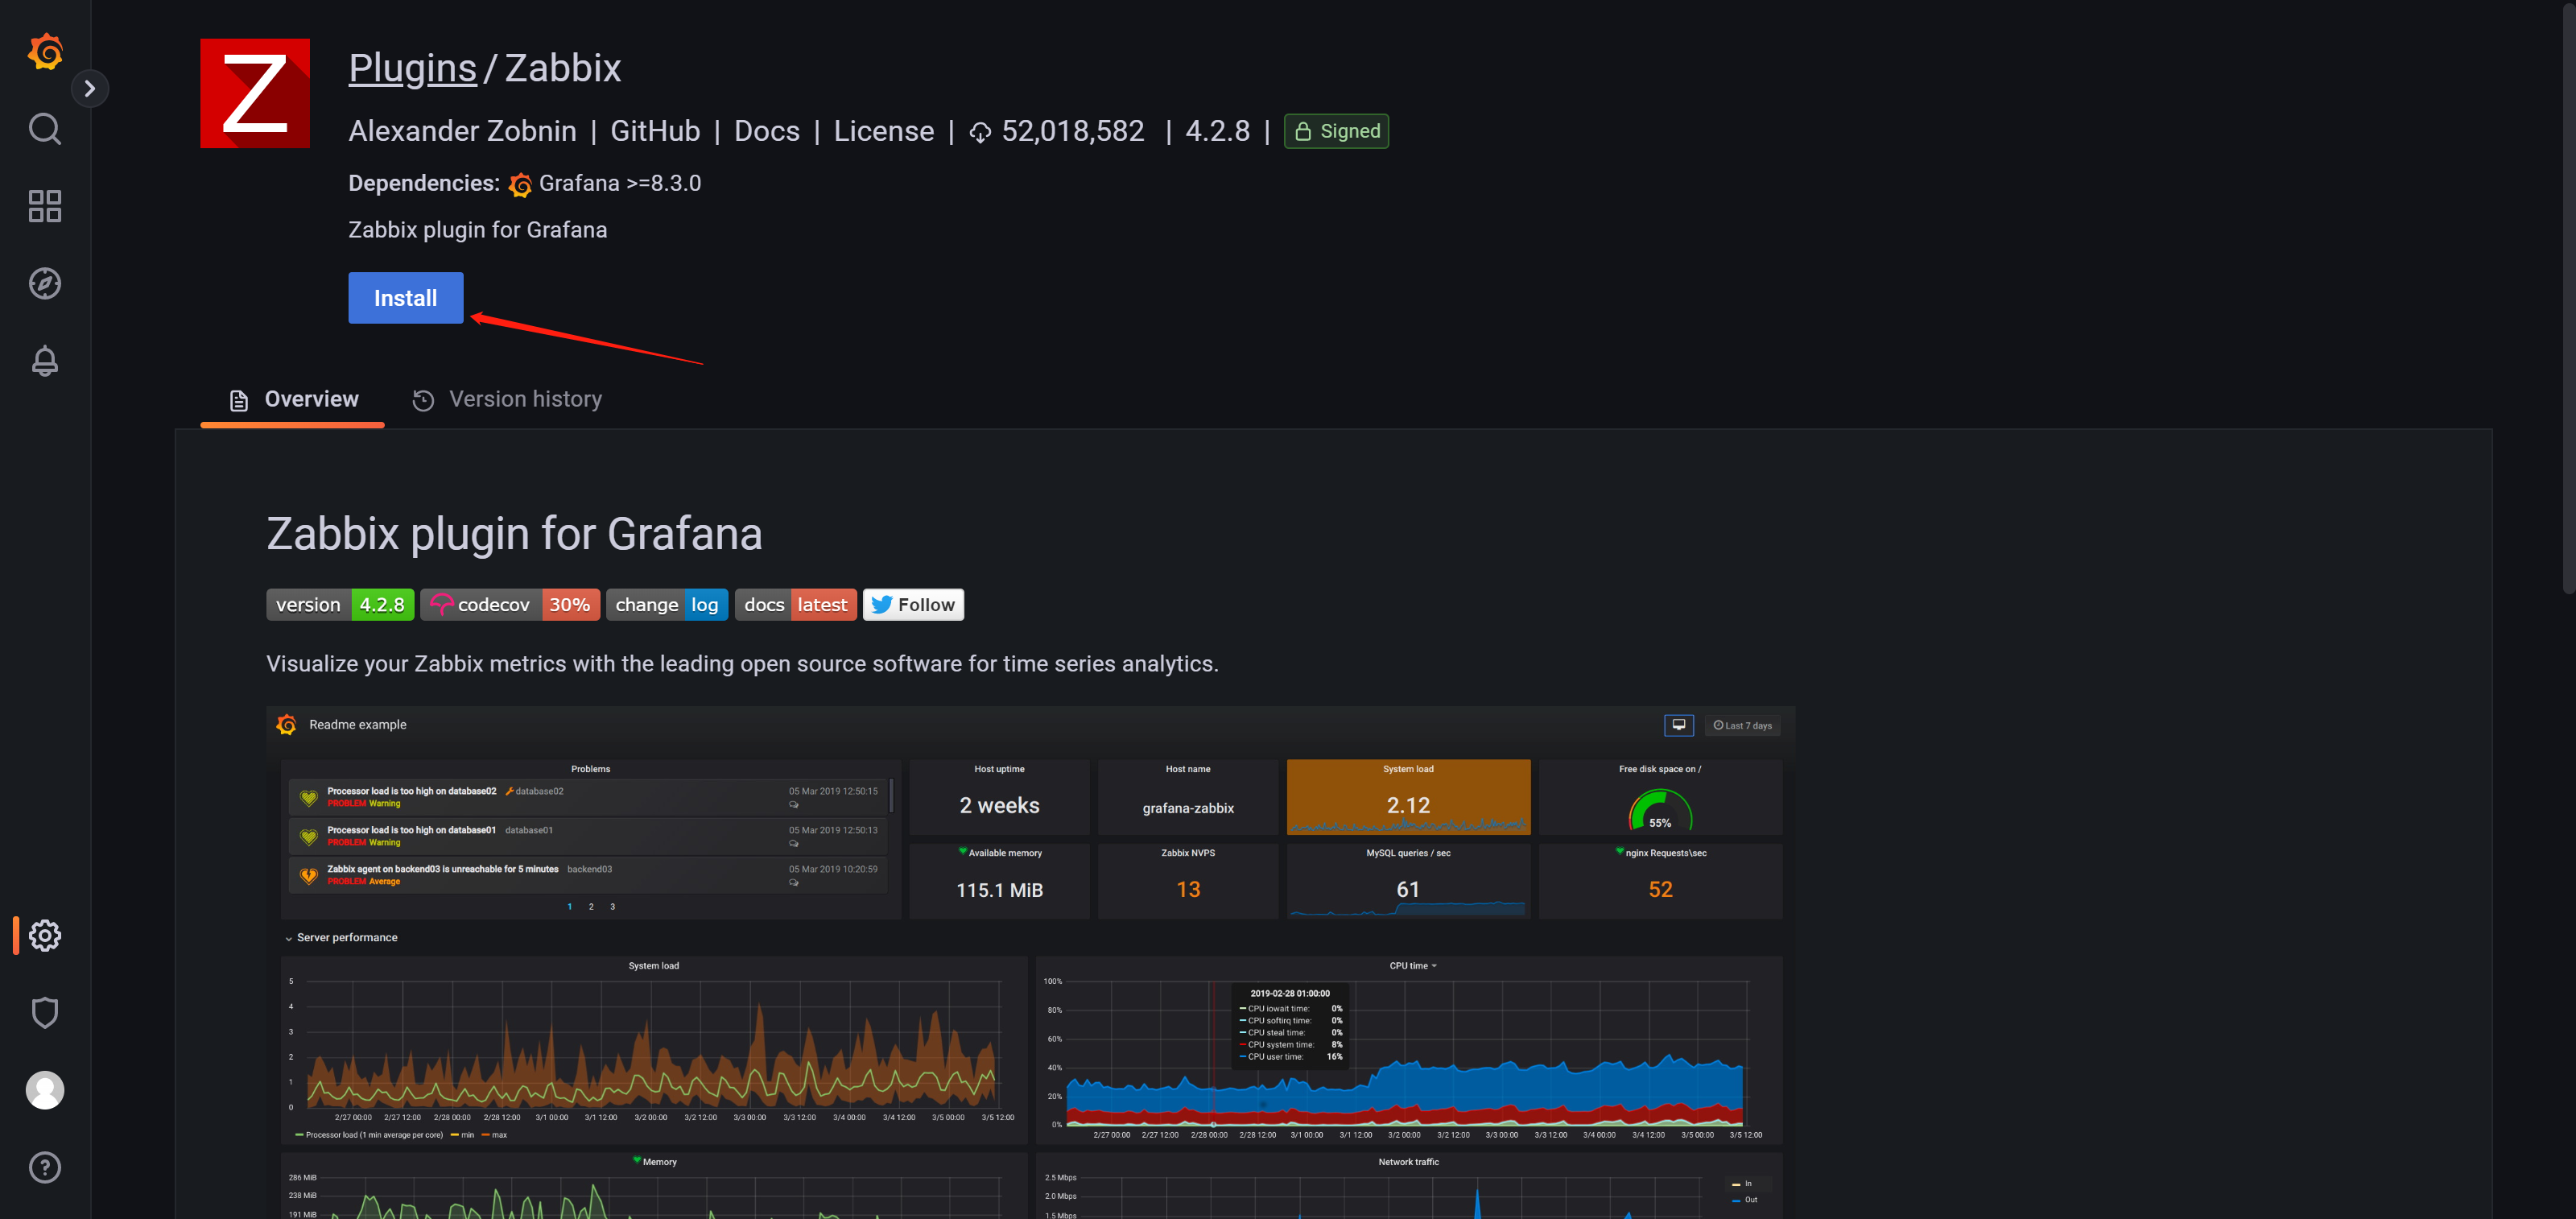
Task: Open the GitHub link
Action: 655,131
